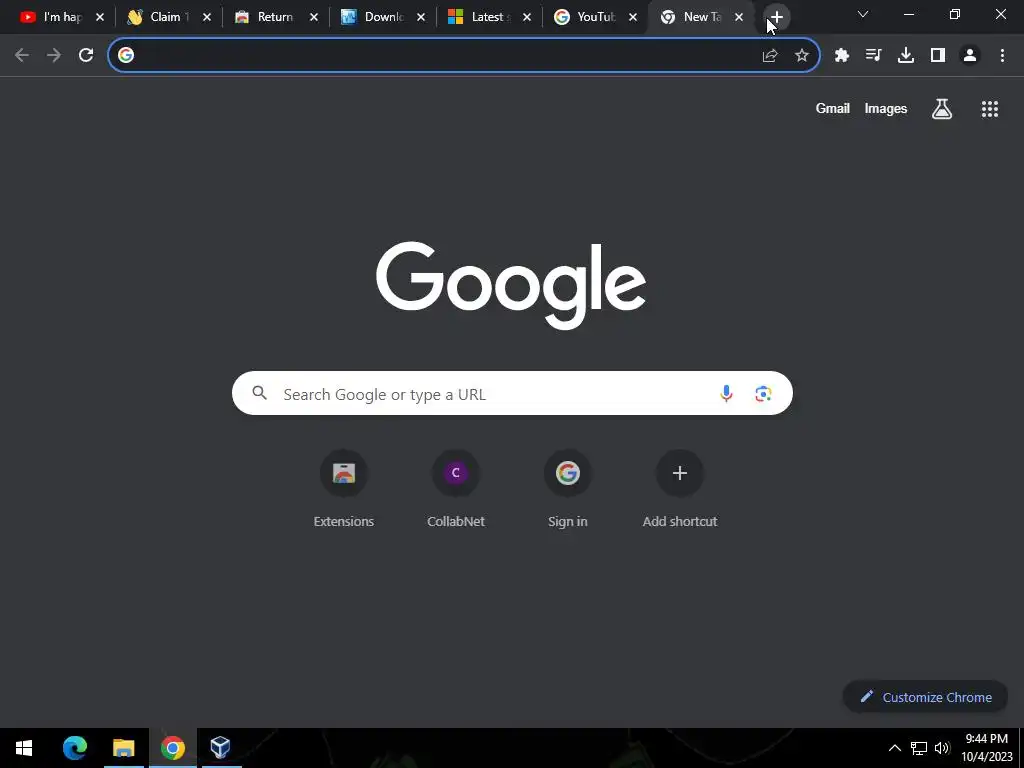This screenshot has width=1024, height=768.
Task: Click Customize Chrome button
Action: click(x=925, y=697)
